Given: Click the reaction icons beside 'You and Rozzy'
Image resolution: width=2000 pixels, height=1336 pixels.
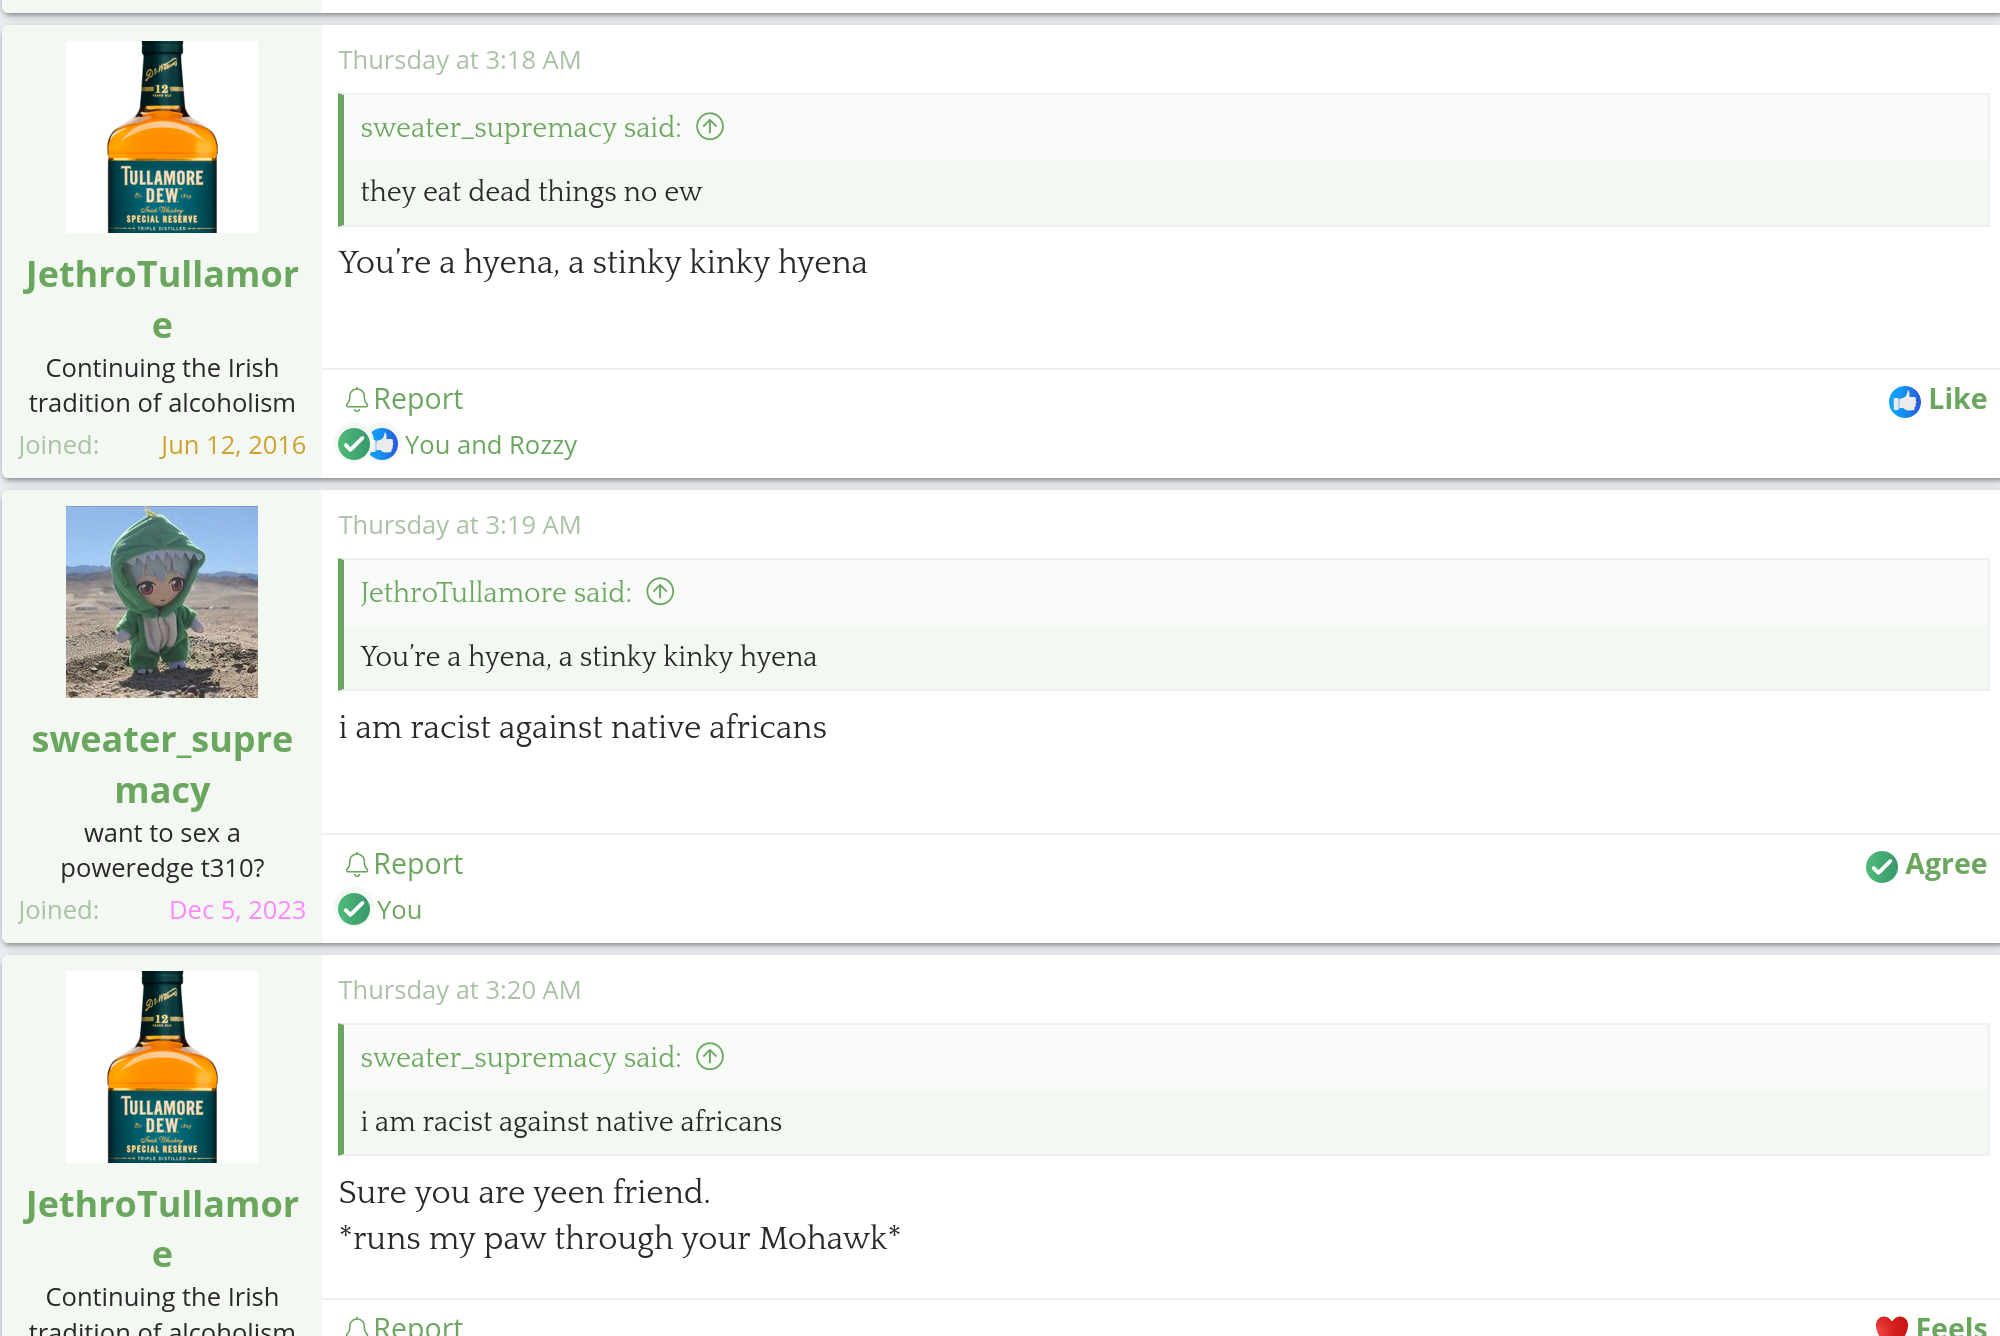Looking at the screenshot, I should pyautogui.click(x=368, y=444).
